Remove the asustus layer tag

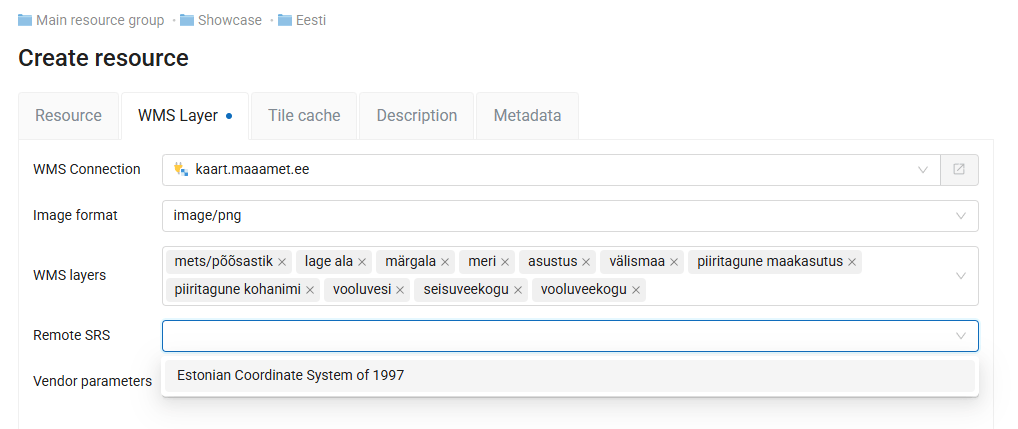[x=586, y=262]
